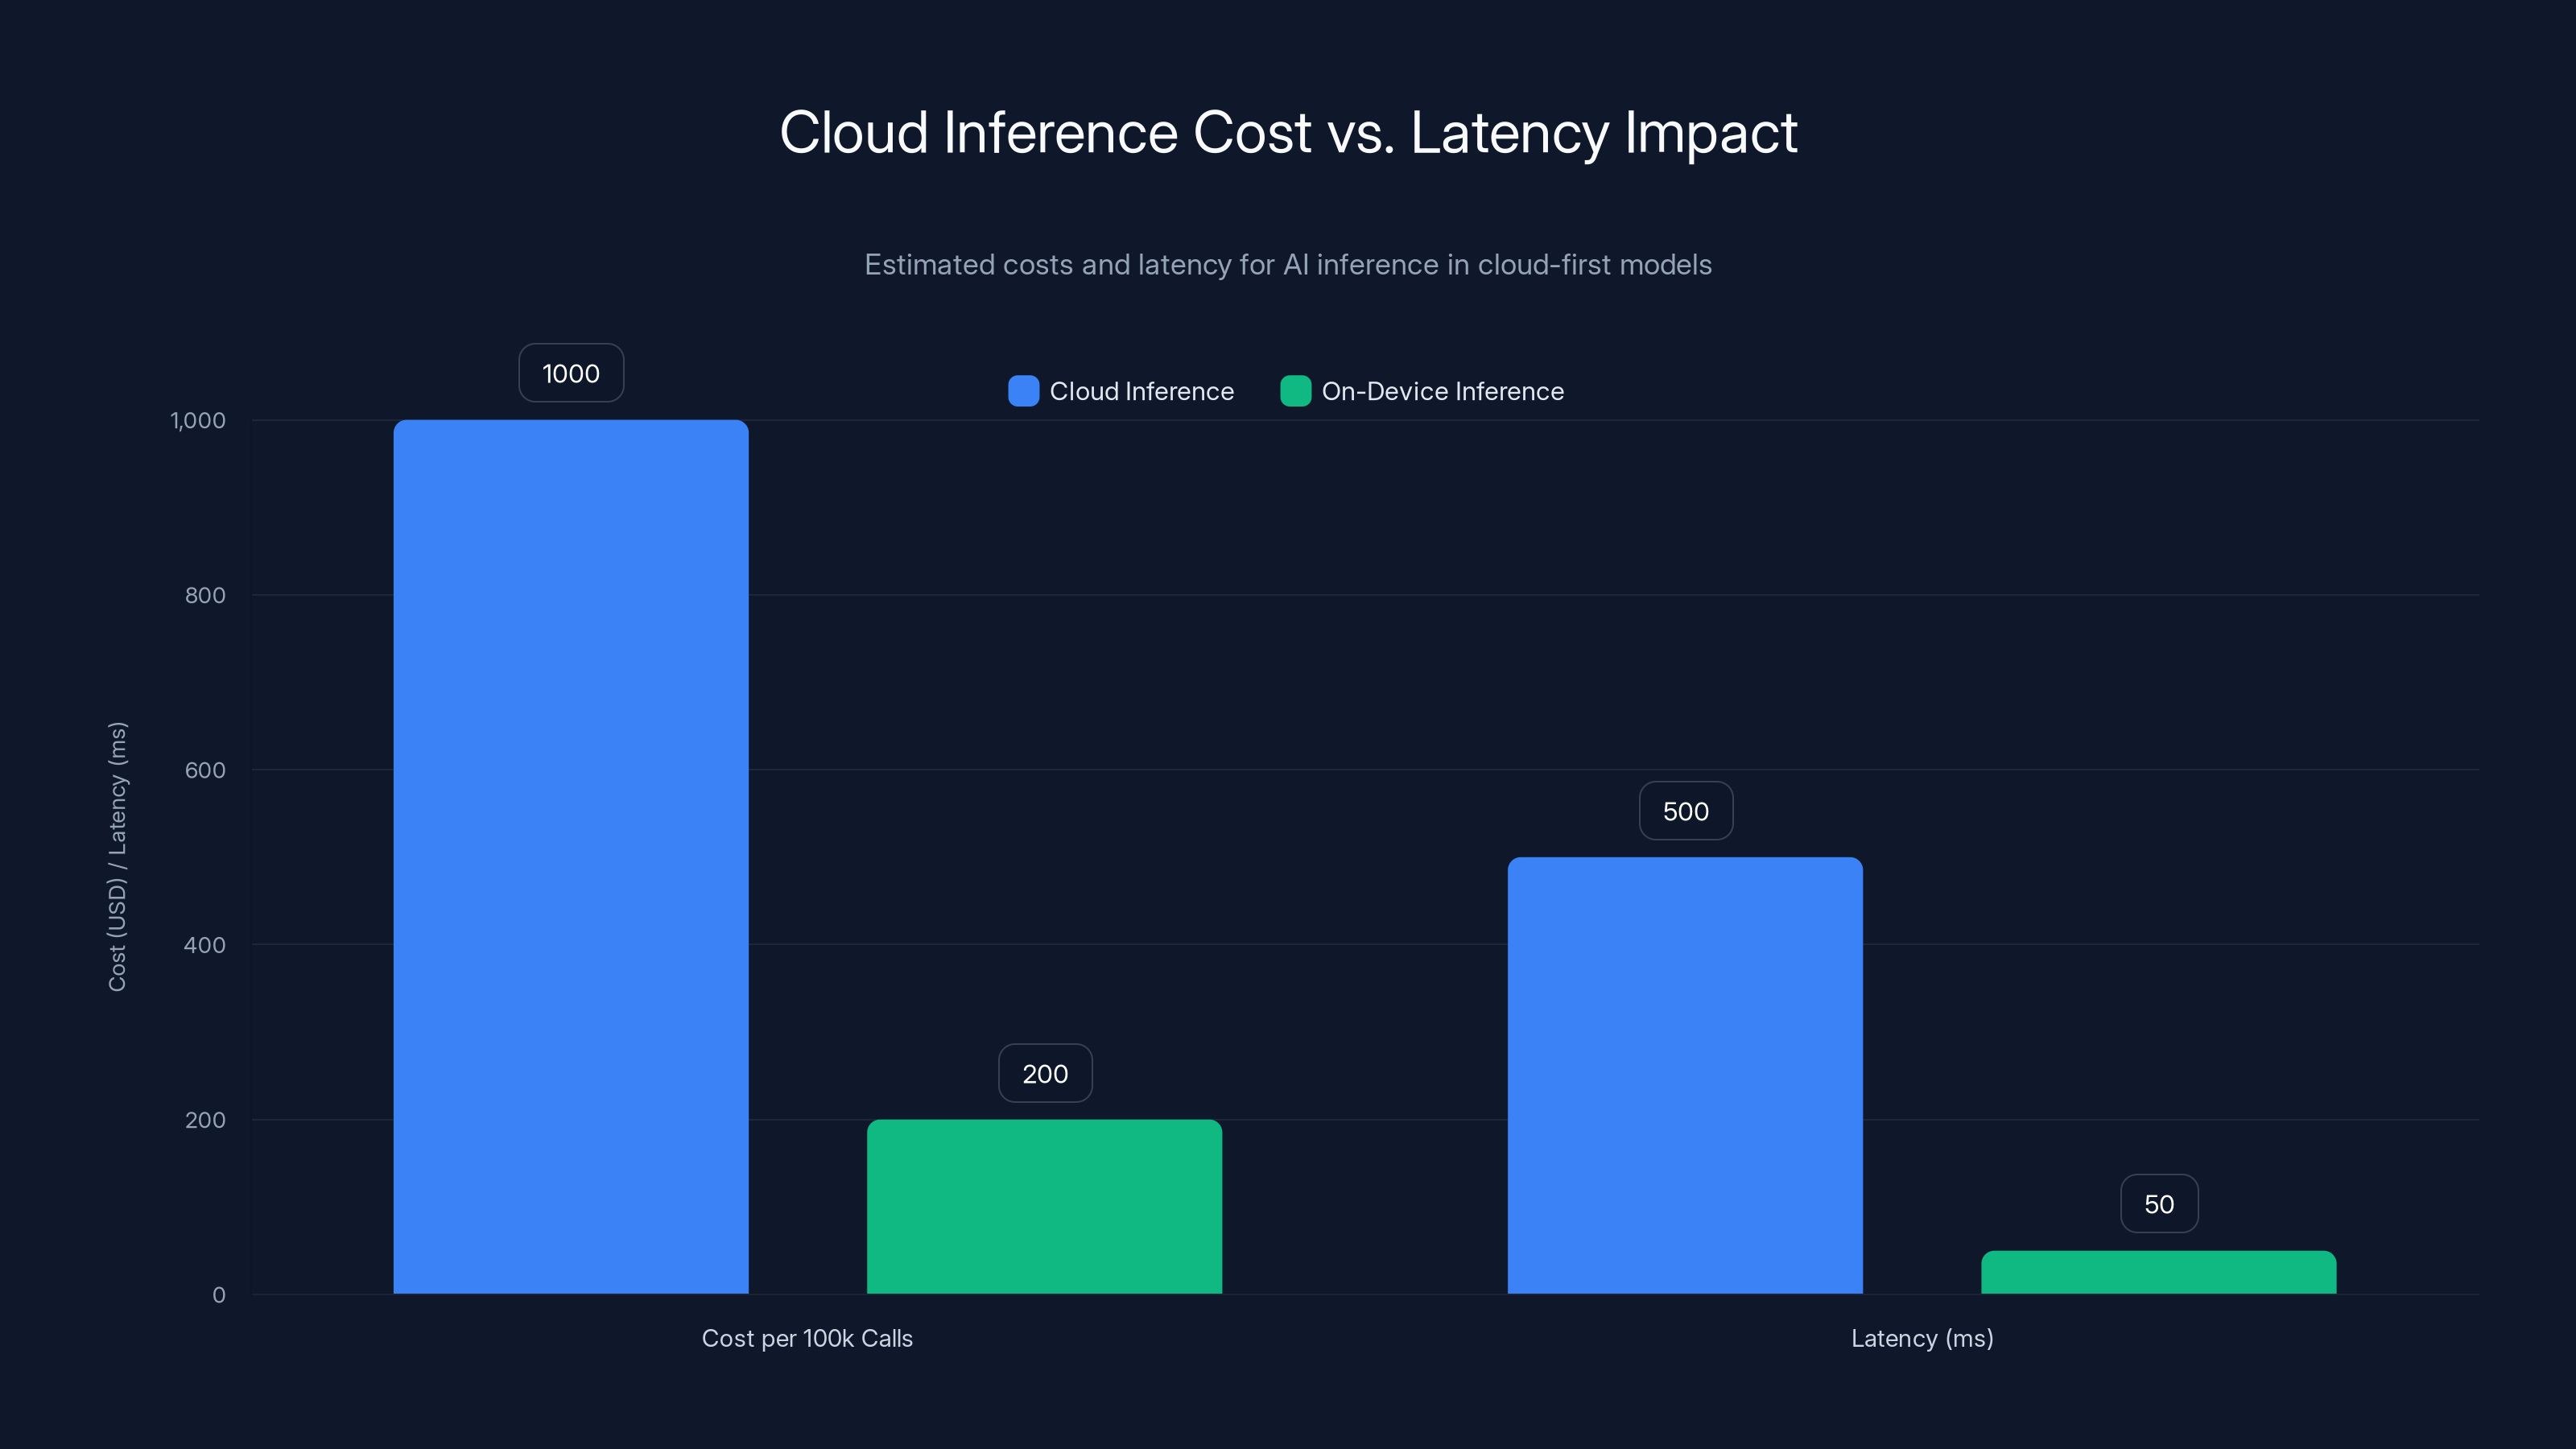
Task: Click the subtitle about estimated costs
Action: coord(1288,265)
